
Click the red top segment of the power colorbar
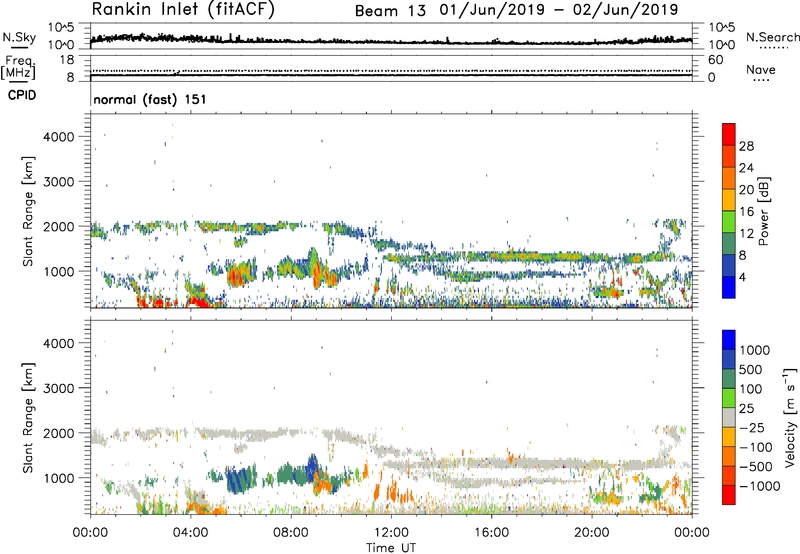pos(729,134)
